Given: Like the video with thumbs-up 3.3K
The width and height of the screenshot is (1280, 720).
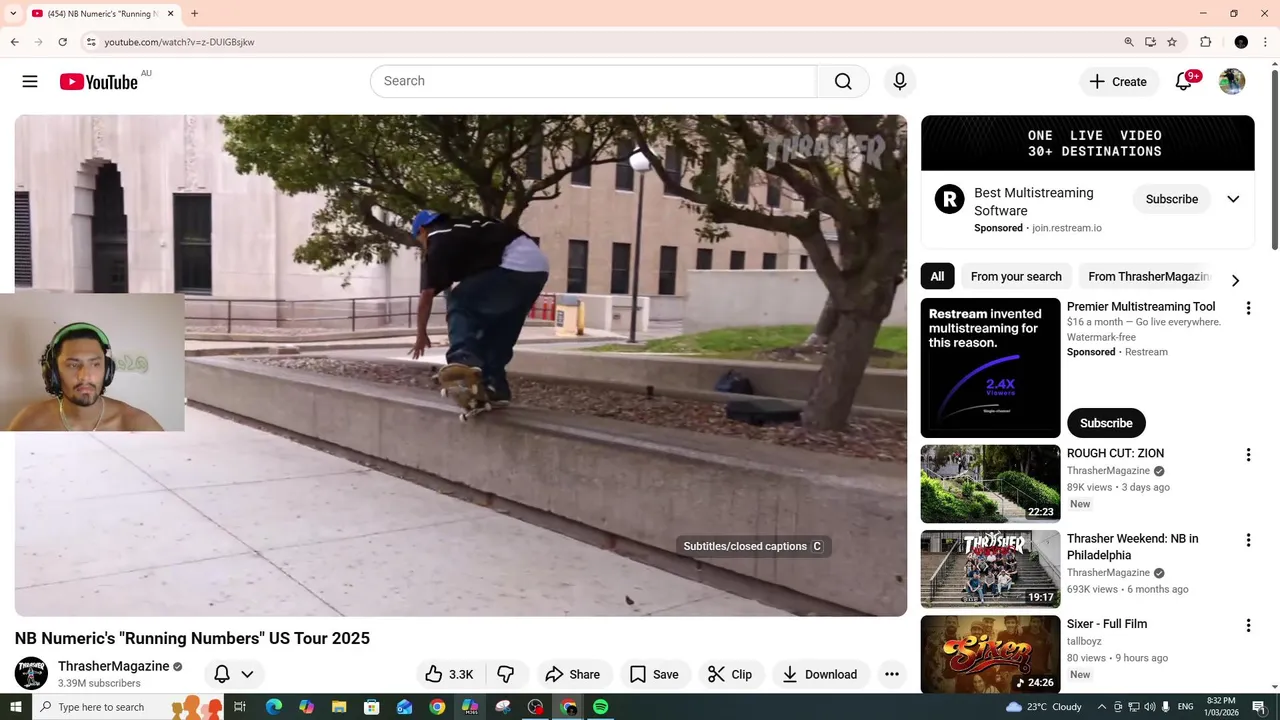Looking at the screenshot, I should click(x=449, y=674).
